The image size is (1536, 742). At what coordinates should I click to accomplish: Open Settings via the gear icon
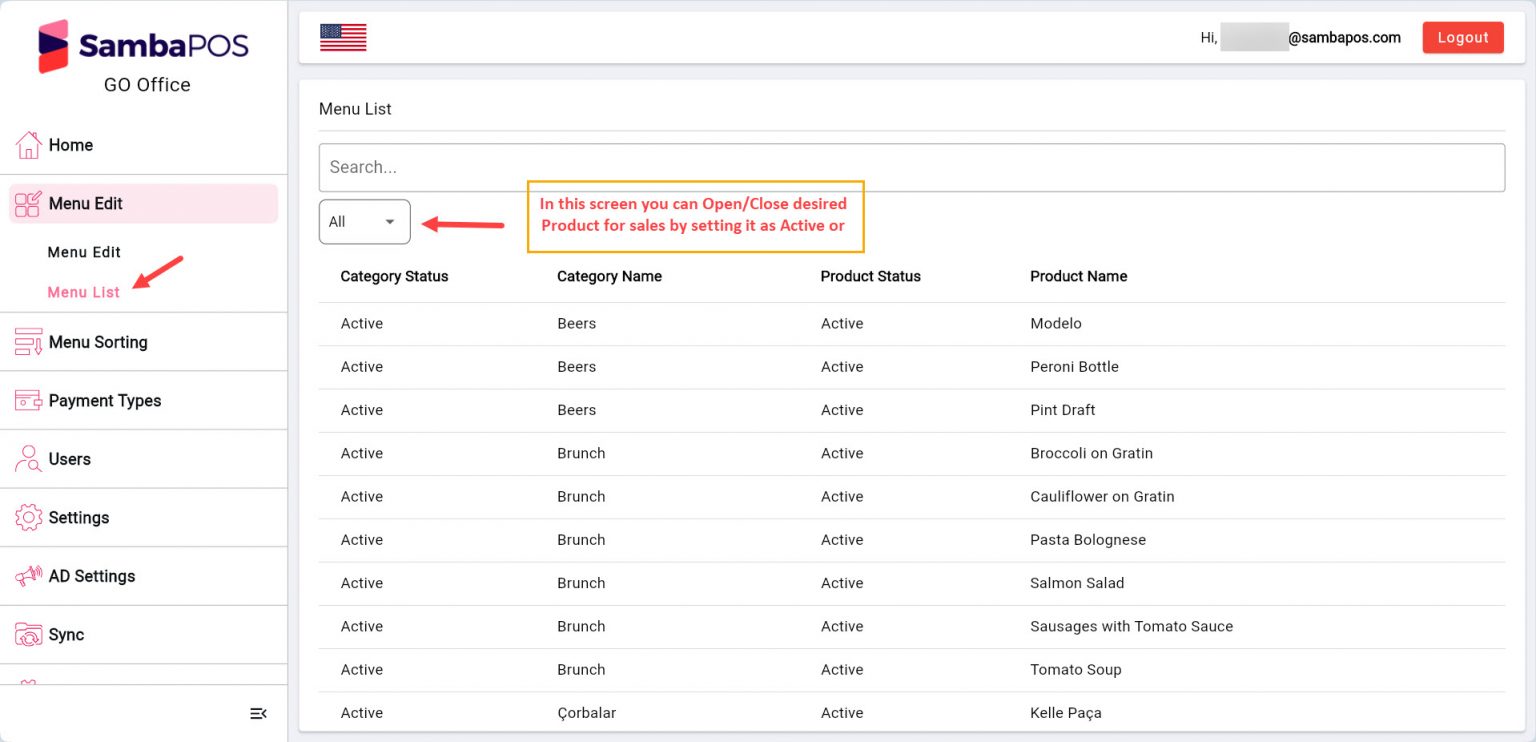pyautogui.click(x=29, y=517)
